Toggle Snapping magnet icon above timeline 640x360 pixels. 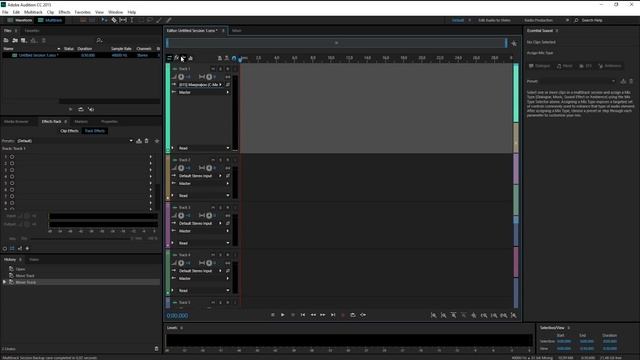[x=234, y=58]
